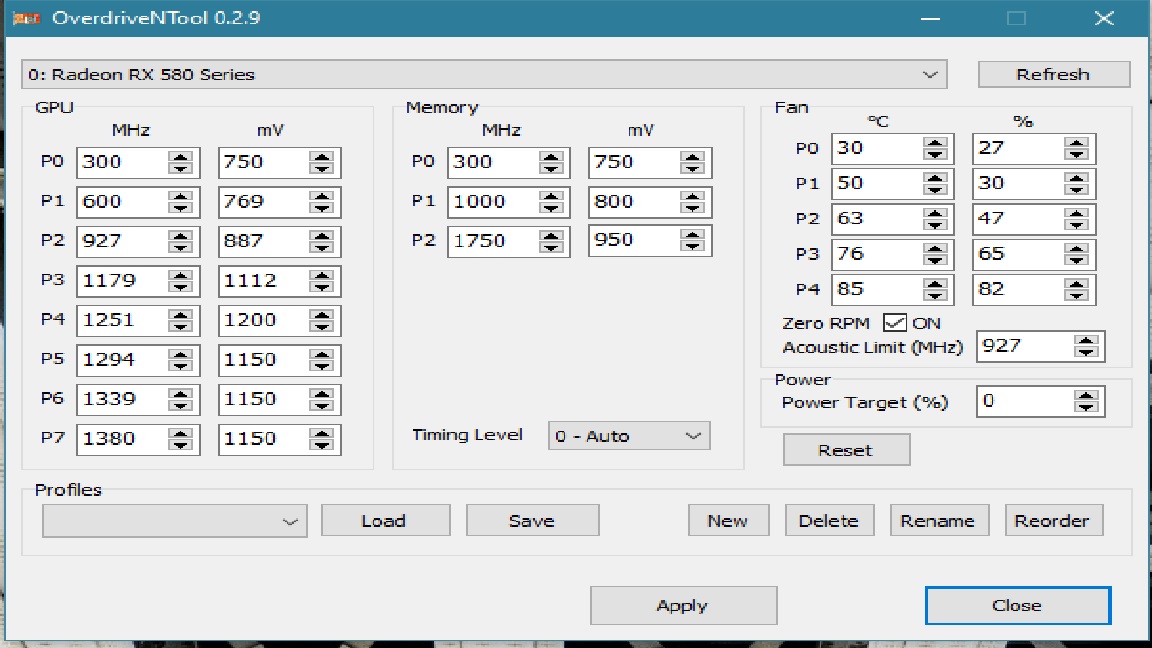Screen dimensions: 1152x648
Task: Click the Delete profile button
Action: pyautogui.click(x=829, y=521)
